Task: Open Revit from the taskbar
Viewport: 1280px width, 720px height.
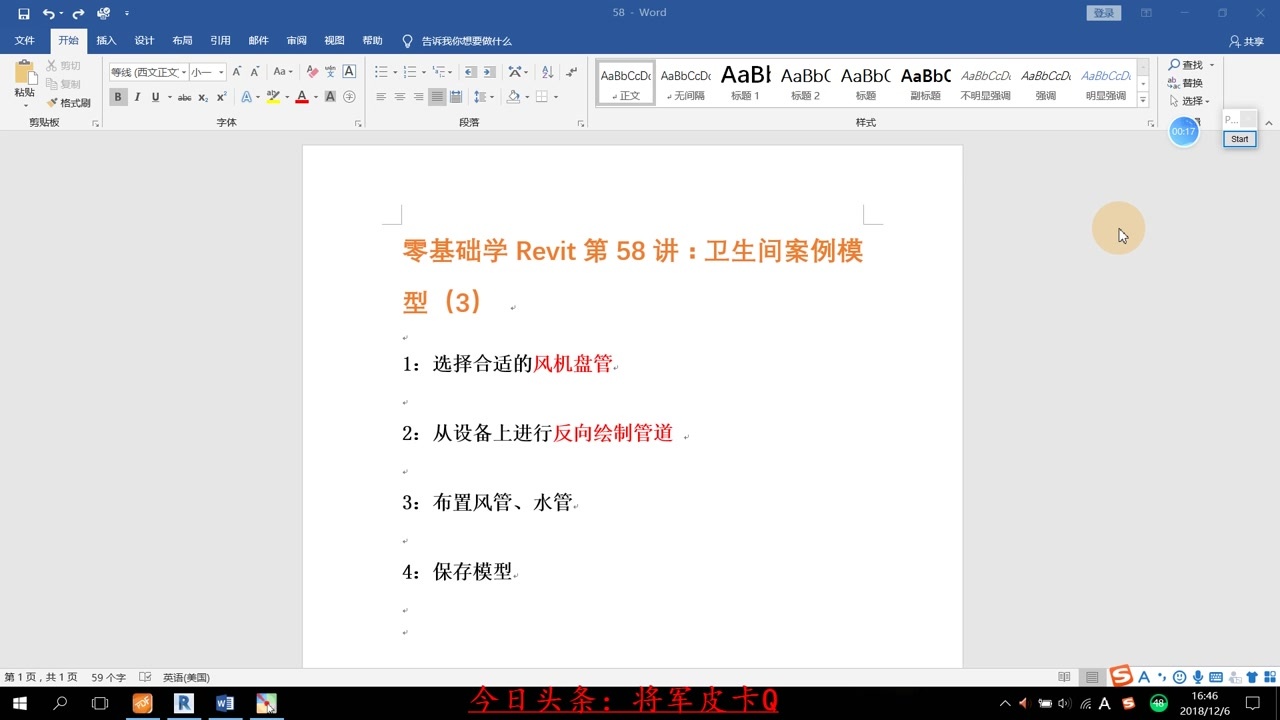Action: pyautogui.click(x=183, y=704)
